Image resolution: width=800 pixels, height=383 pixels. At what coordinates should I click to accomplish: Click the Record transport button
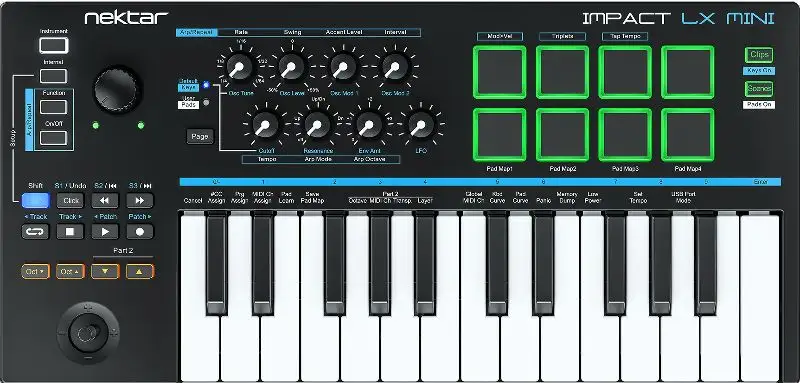pos(140,232)
